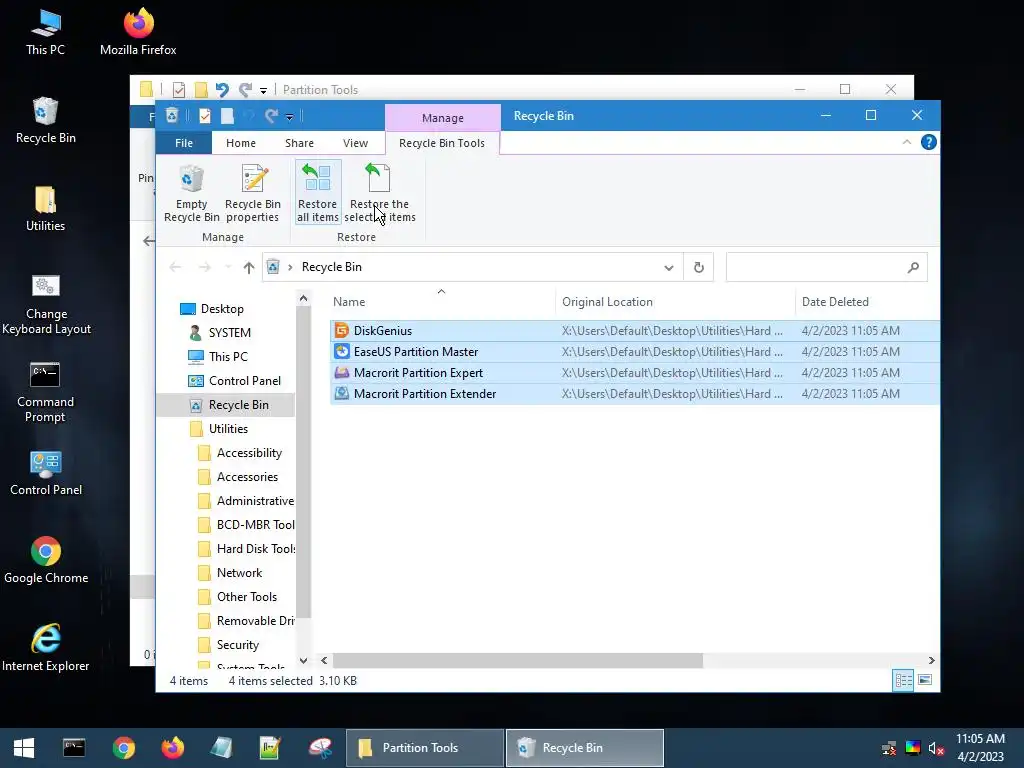This screenshot has height=768, width=1024.
Task: Open the This PC desktop icon
Action: click(45, 33)
